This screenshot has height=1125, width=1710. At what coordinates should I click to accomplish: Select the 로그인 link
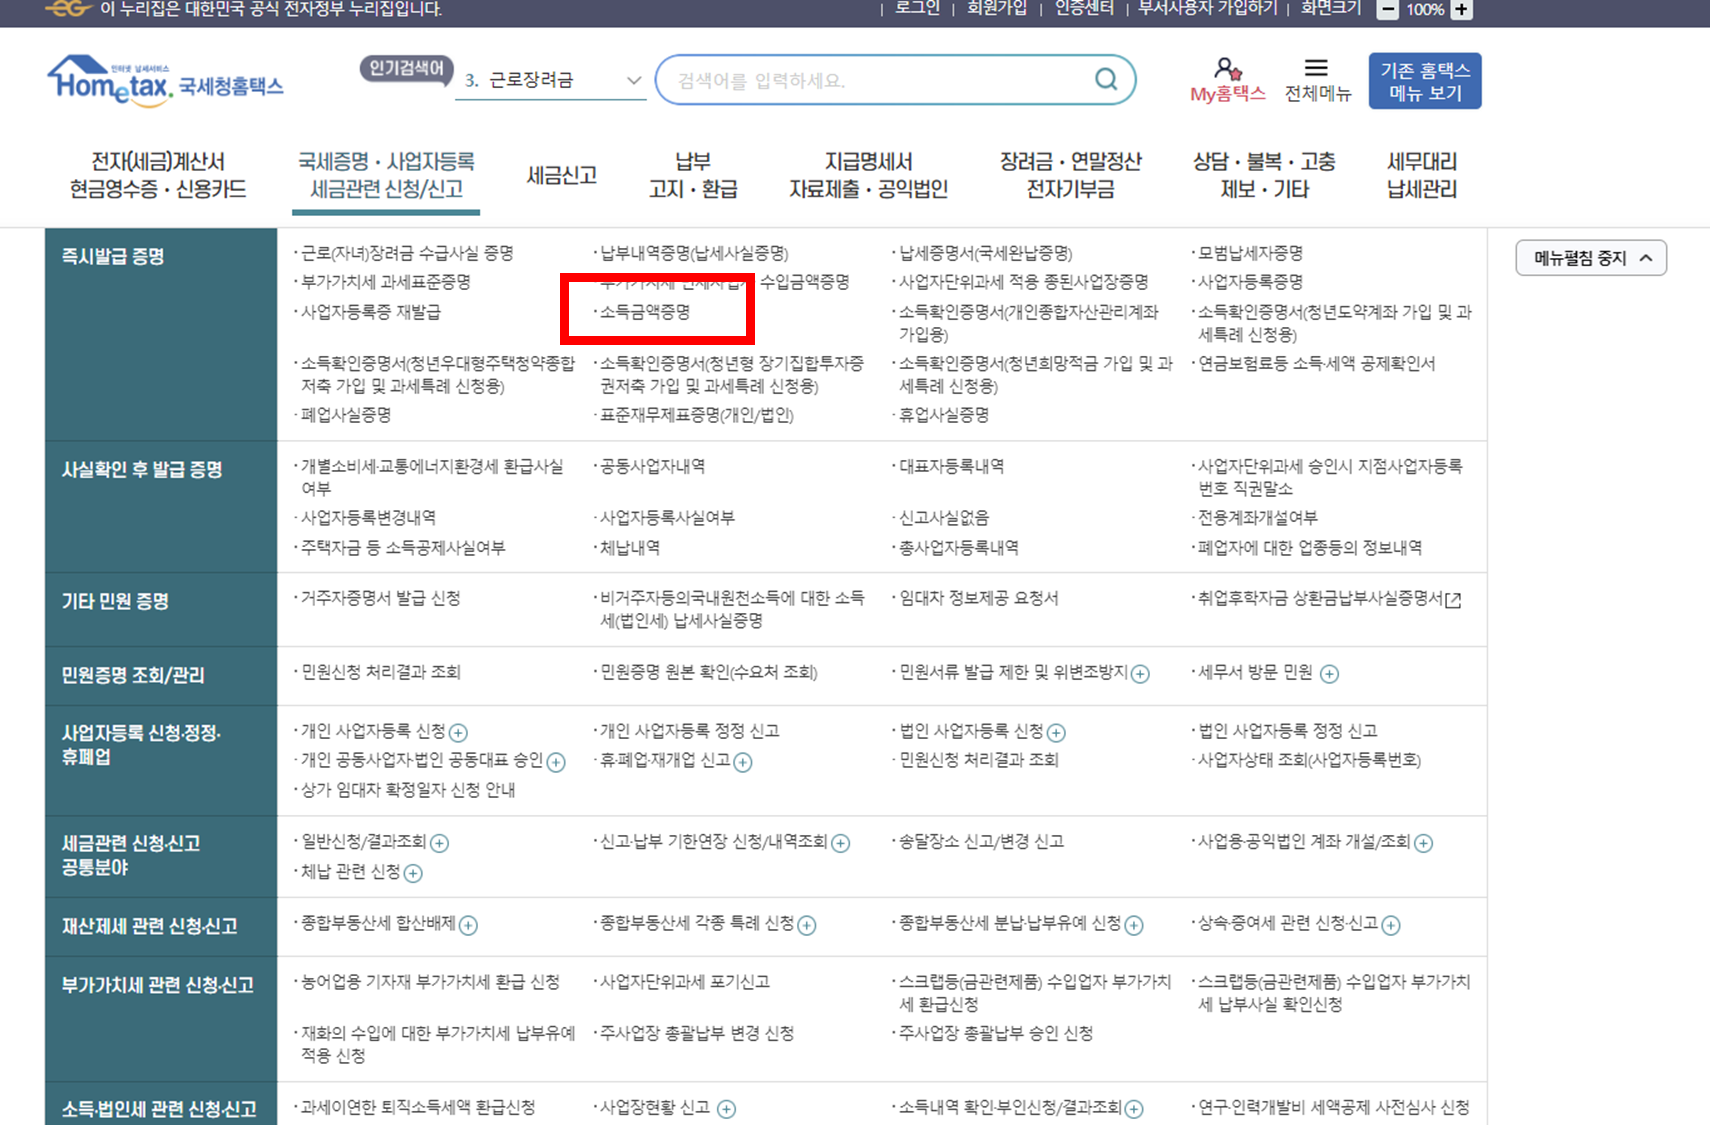[x=916, y=10]
